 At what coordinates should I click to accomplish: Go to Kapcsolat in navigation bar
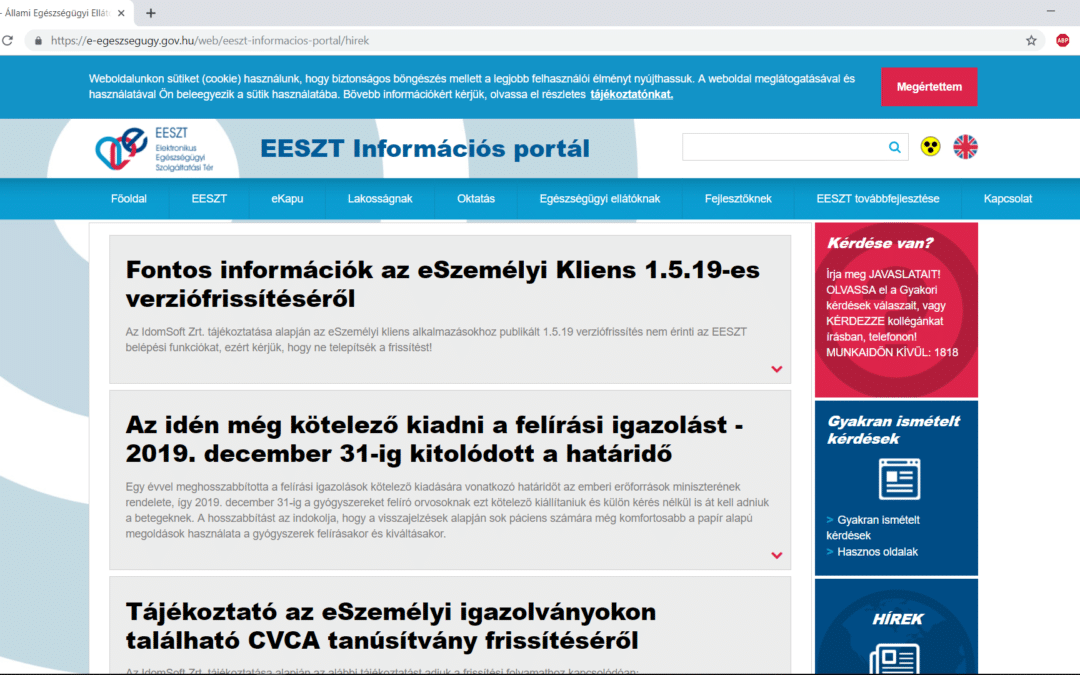(1007, 199)
